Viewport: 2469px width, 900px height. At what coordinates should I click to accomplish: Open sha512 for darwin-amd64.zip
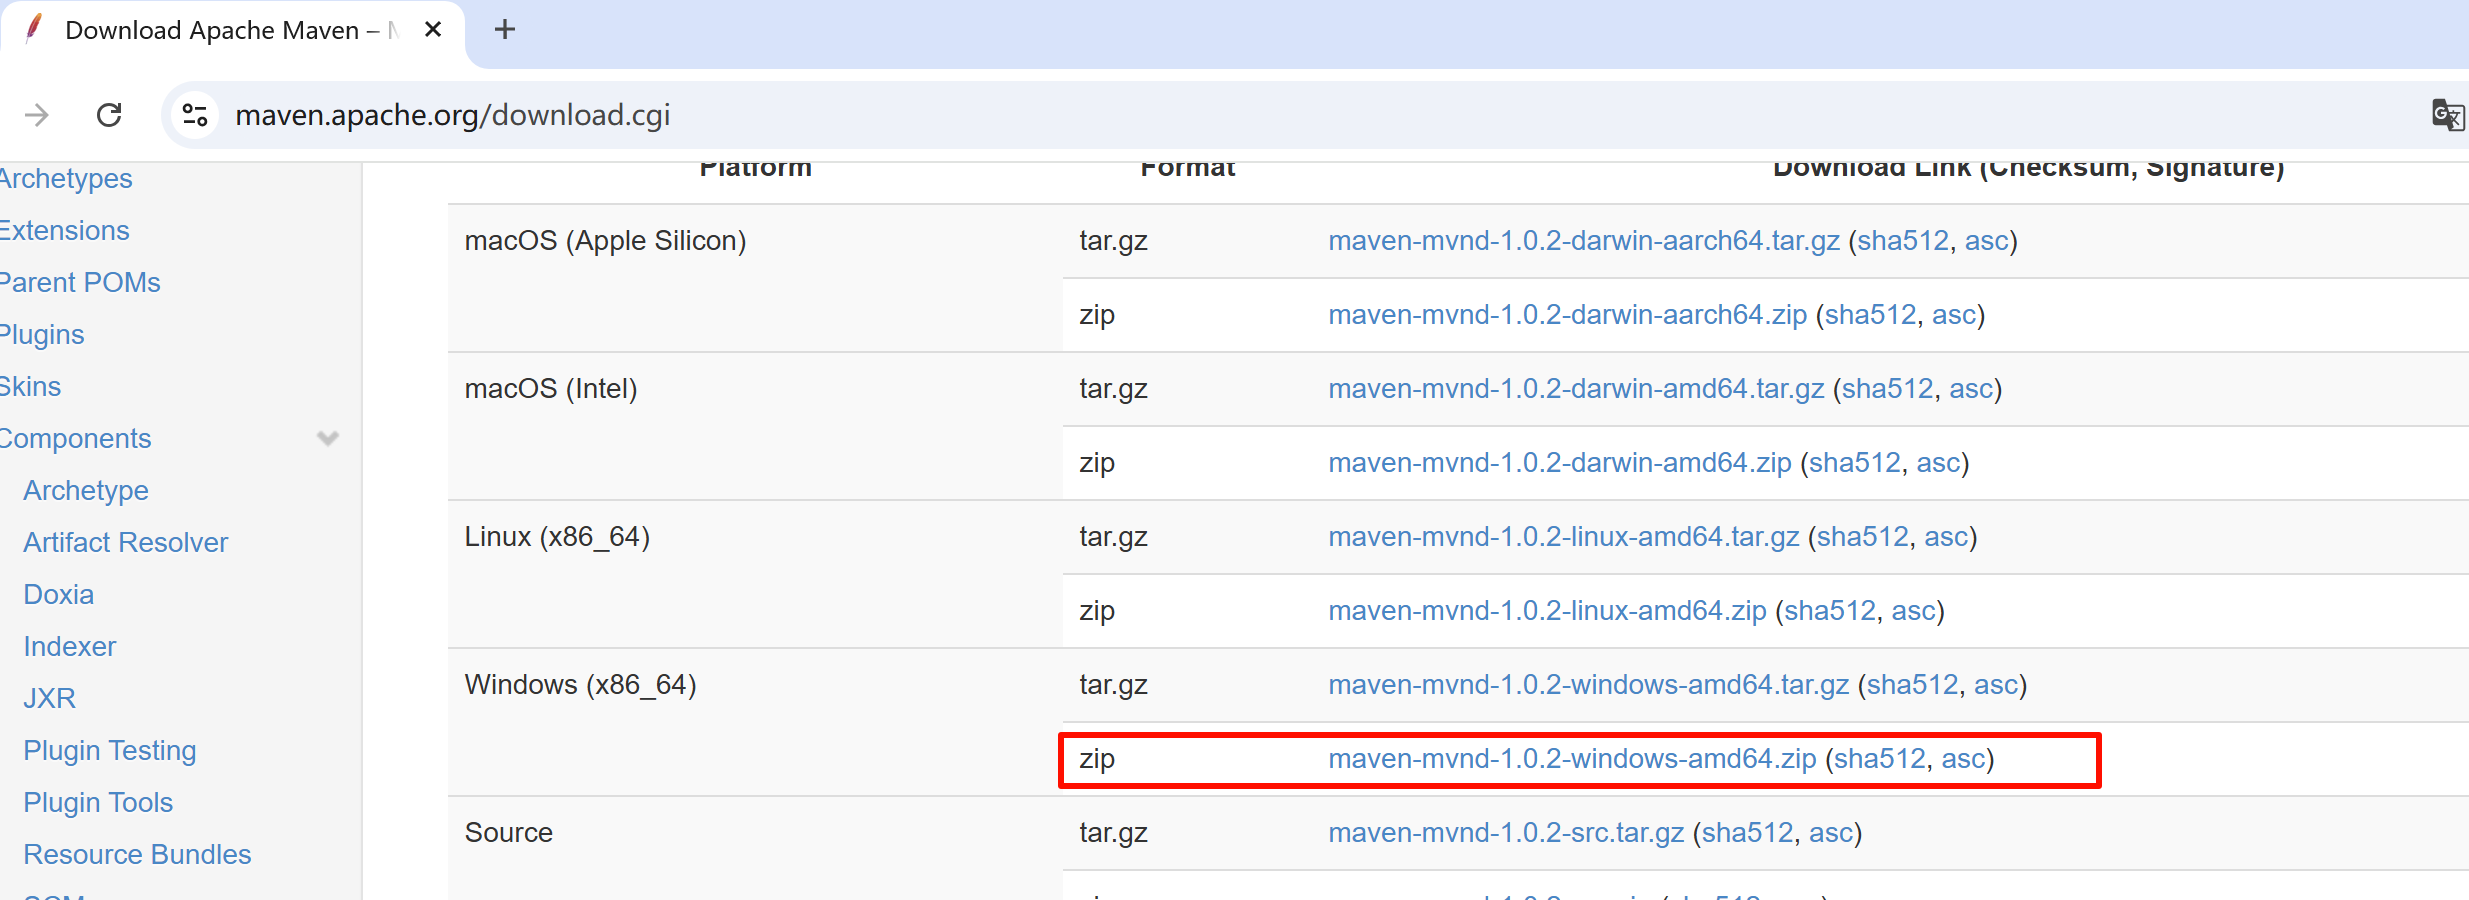[1855, 463]
